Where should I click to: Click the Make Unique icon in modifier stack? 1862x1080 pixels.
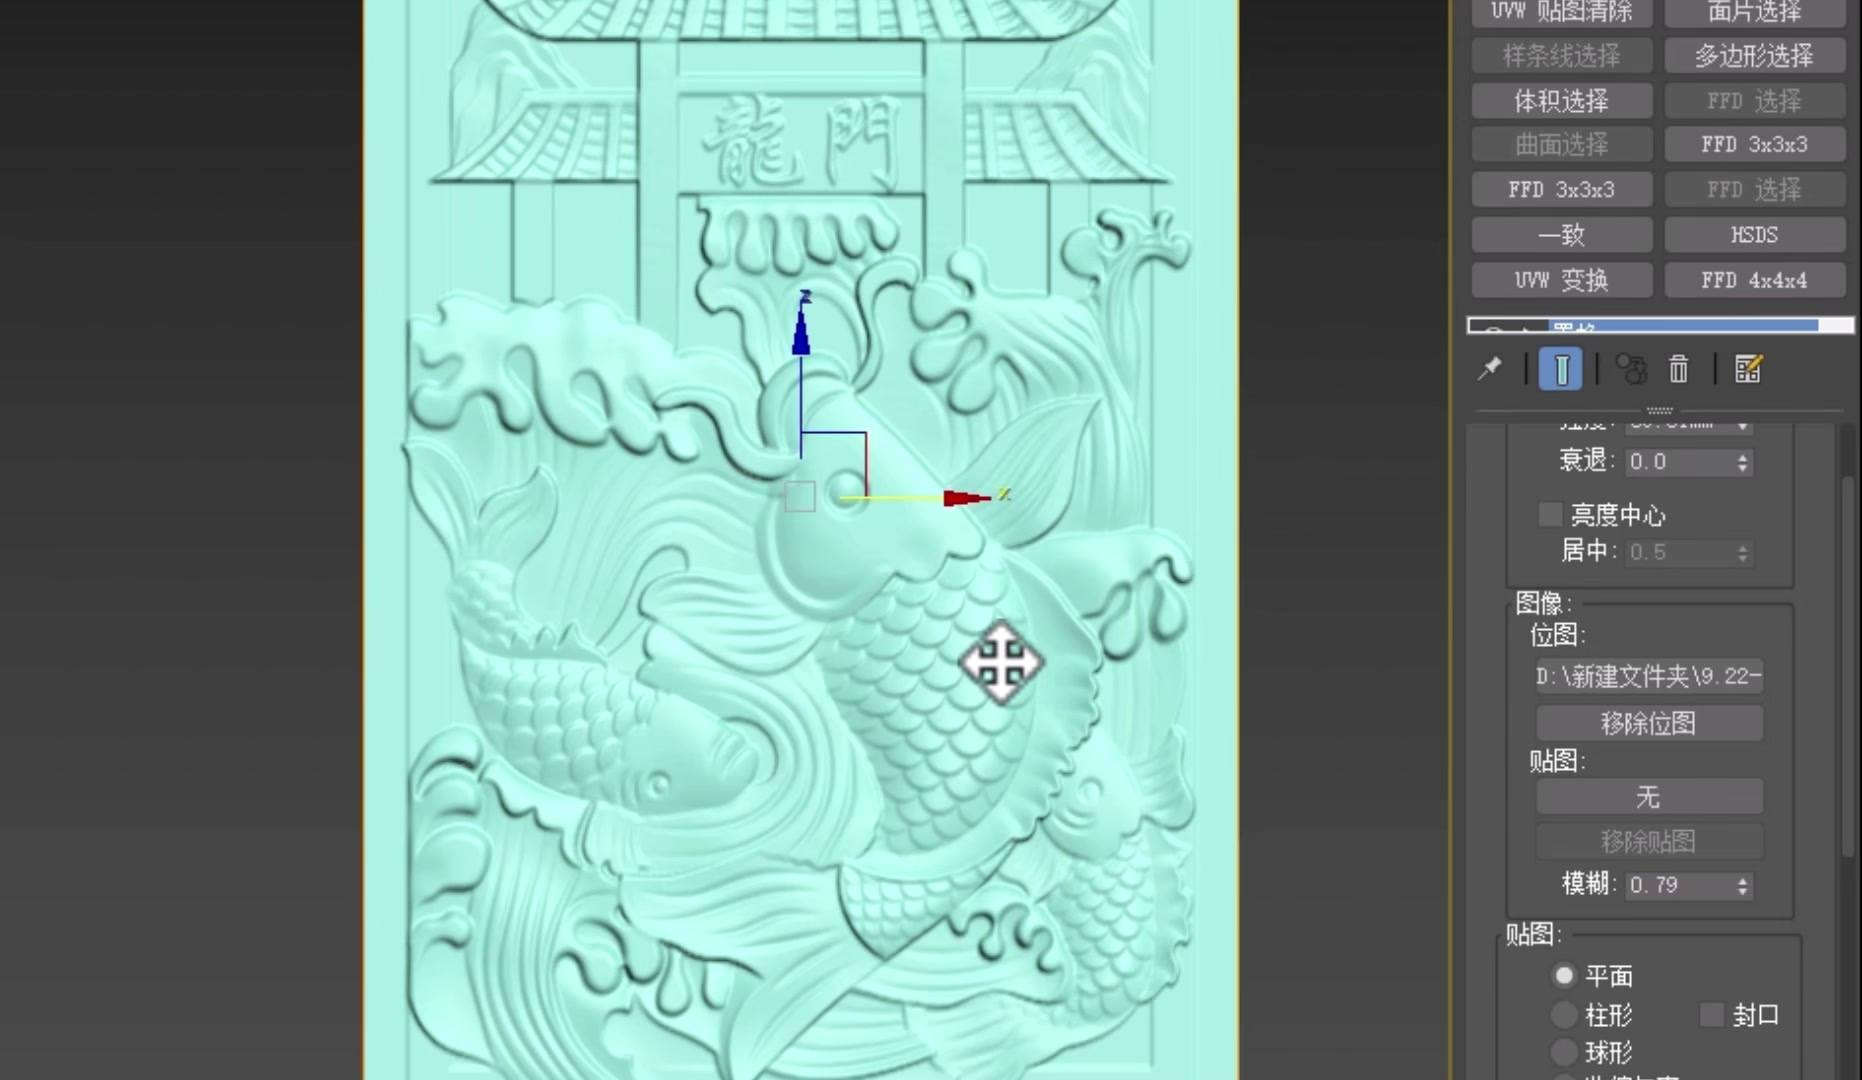coord(1630,368)
